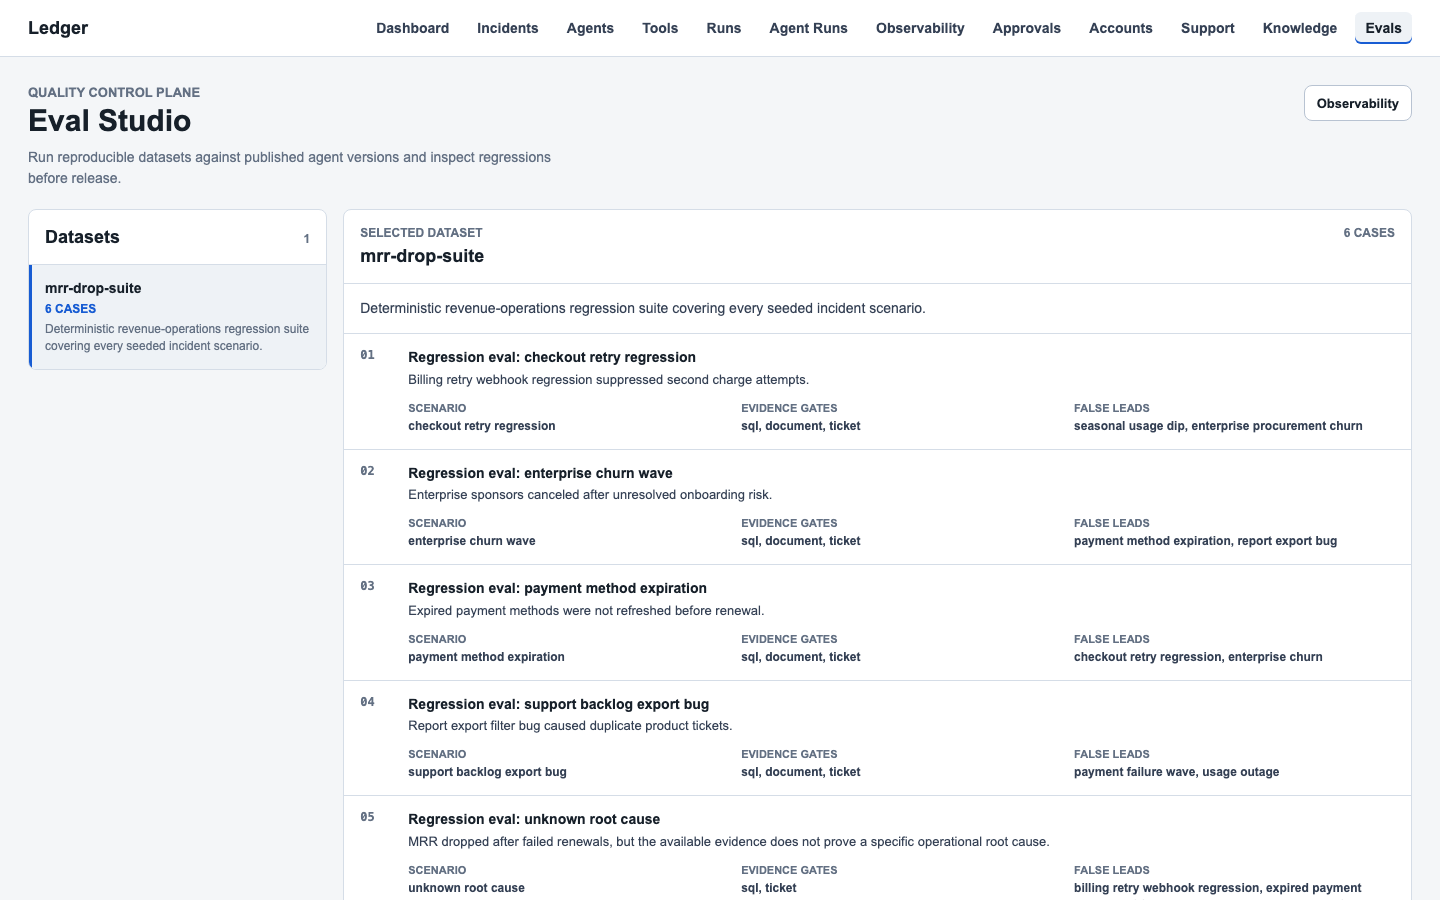The image size is (1440, 900).
Task: Open the Runs nav item
Action: [x=723, y=28]
